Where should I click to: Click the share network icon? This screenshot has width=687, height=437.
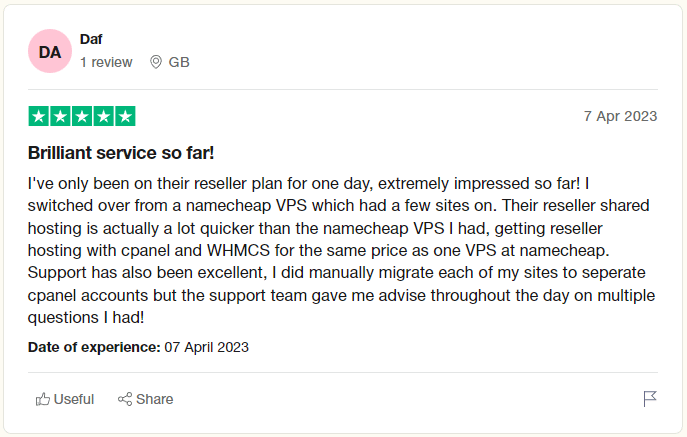[125, 399]
